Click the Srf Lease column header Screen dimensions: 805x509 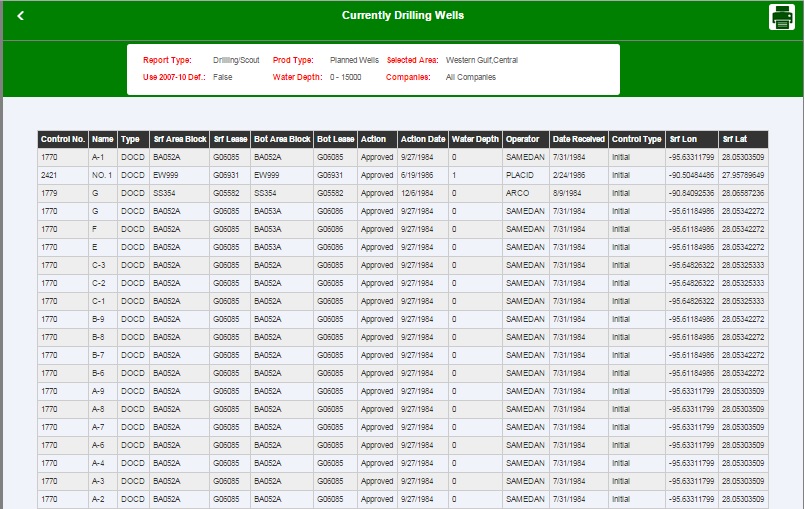[230, 139]
